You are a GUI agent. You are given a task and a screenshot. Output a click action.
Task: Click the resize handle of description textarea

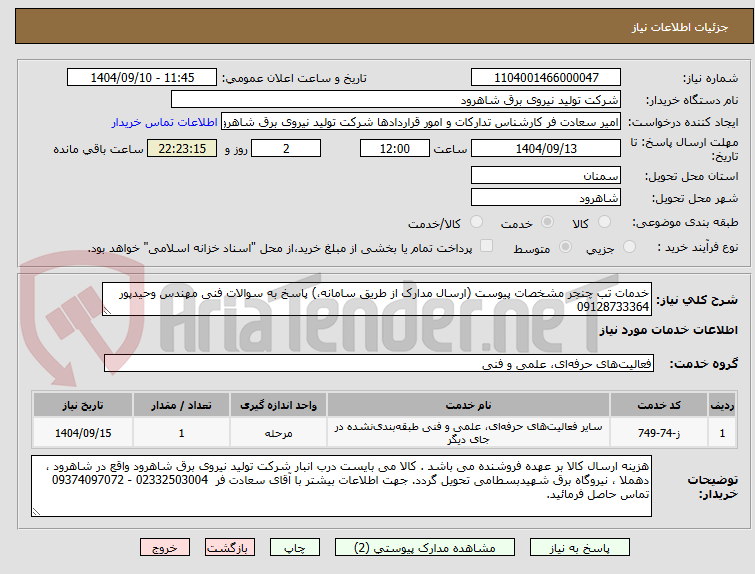[x=107, y=311]
